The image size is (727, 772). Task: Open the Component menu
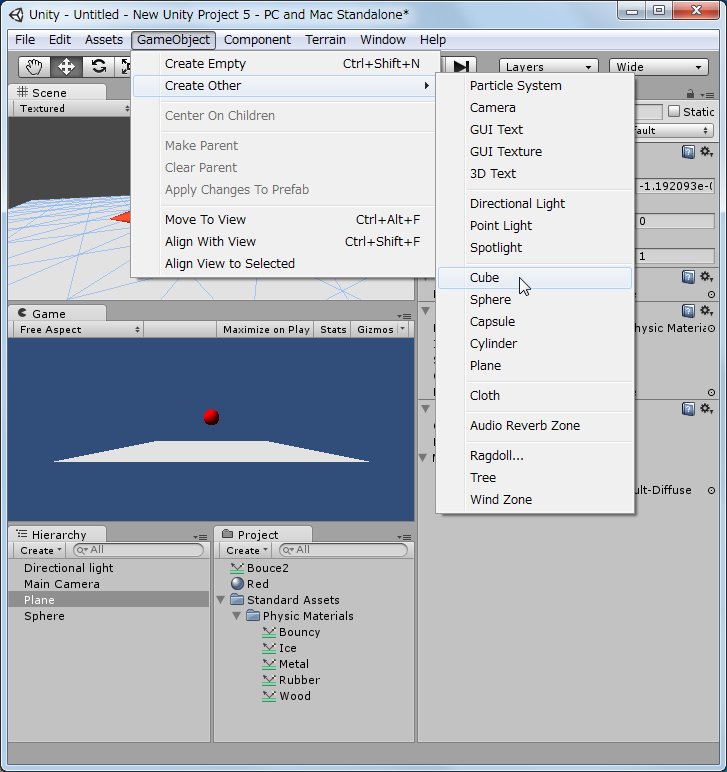point(257,39)
